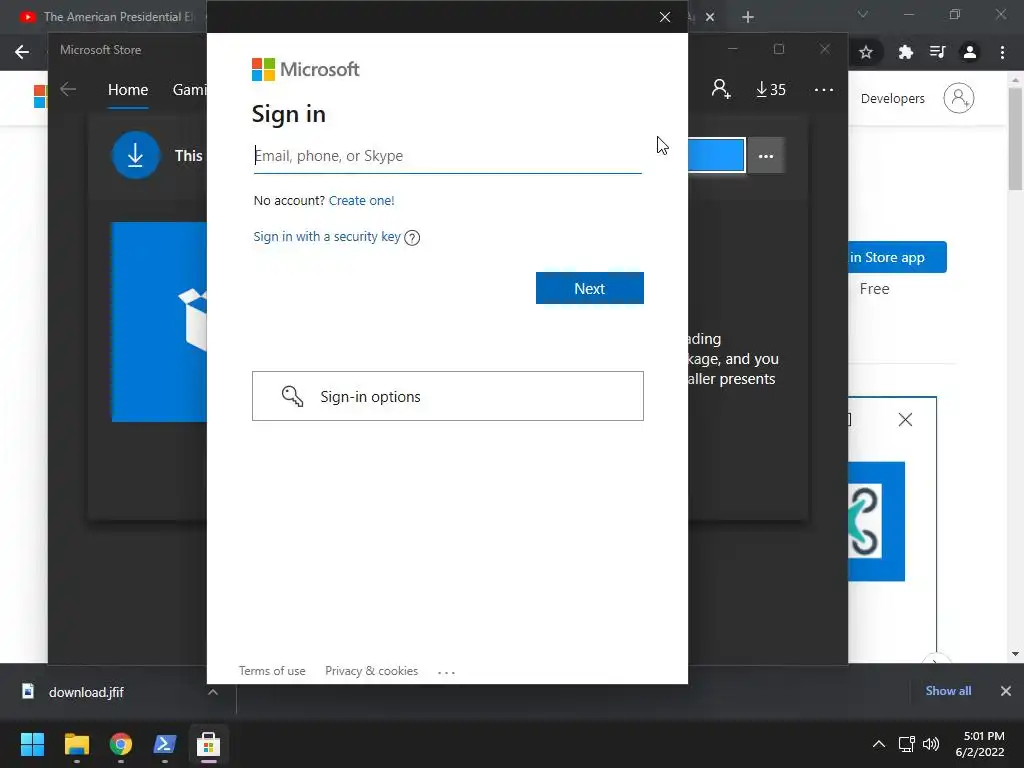The width and height of the screenshot is (1024, 768).
Task: Open more footer options ellipsis in sign-in dialog
Action: pyautogui.click(x=446, y=672)
